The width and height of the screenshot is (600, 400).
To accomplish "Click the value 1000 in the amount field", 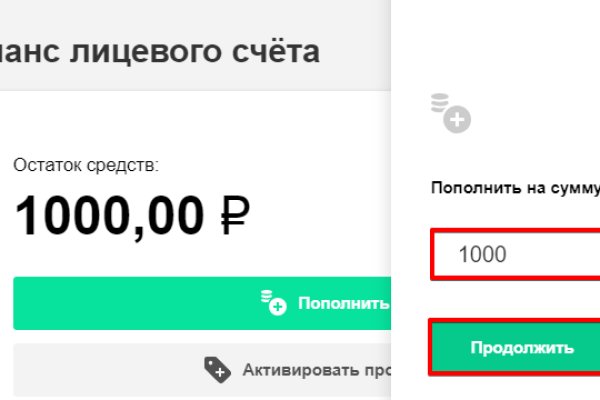I will (x=482, y=254).
